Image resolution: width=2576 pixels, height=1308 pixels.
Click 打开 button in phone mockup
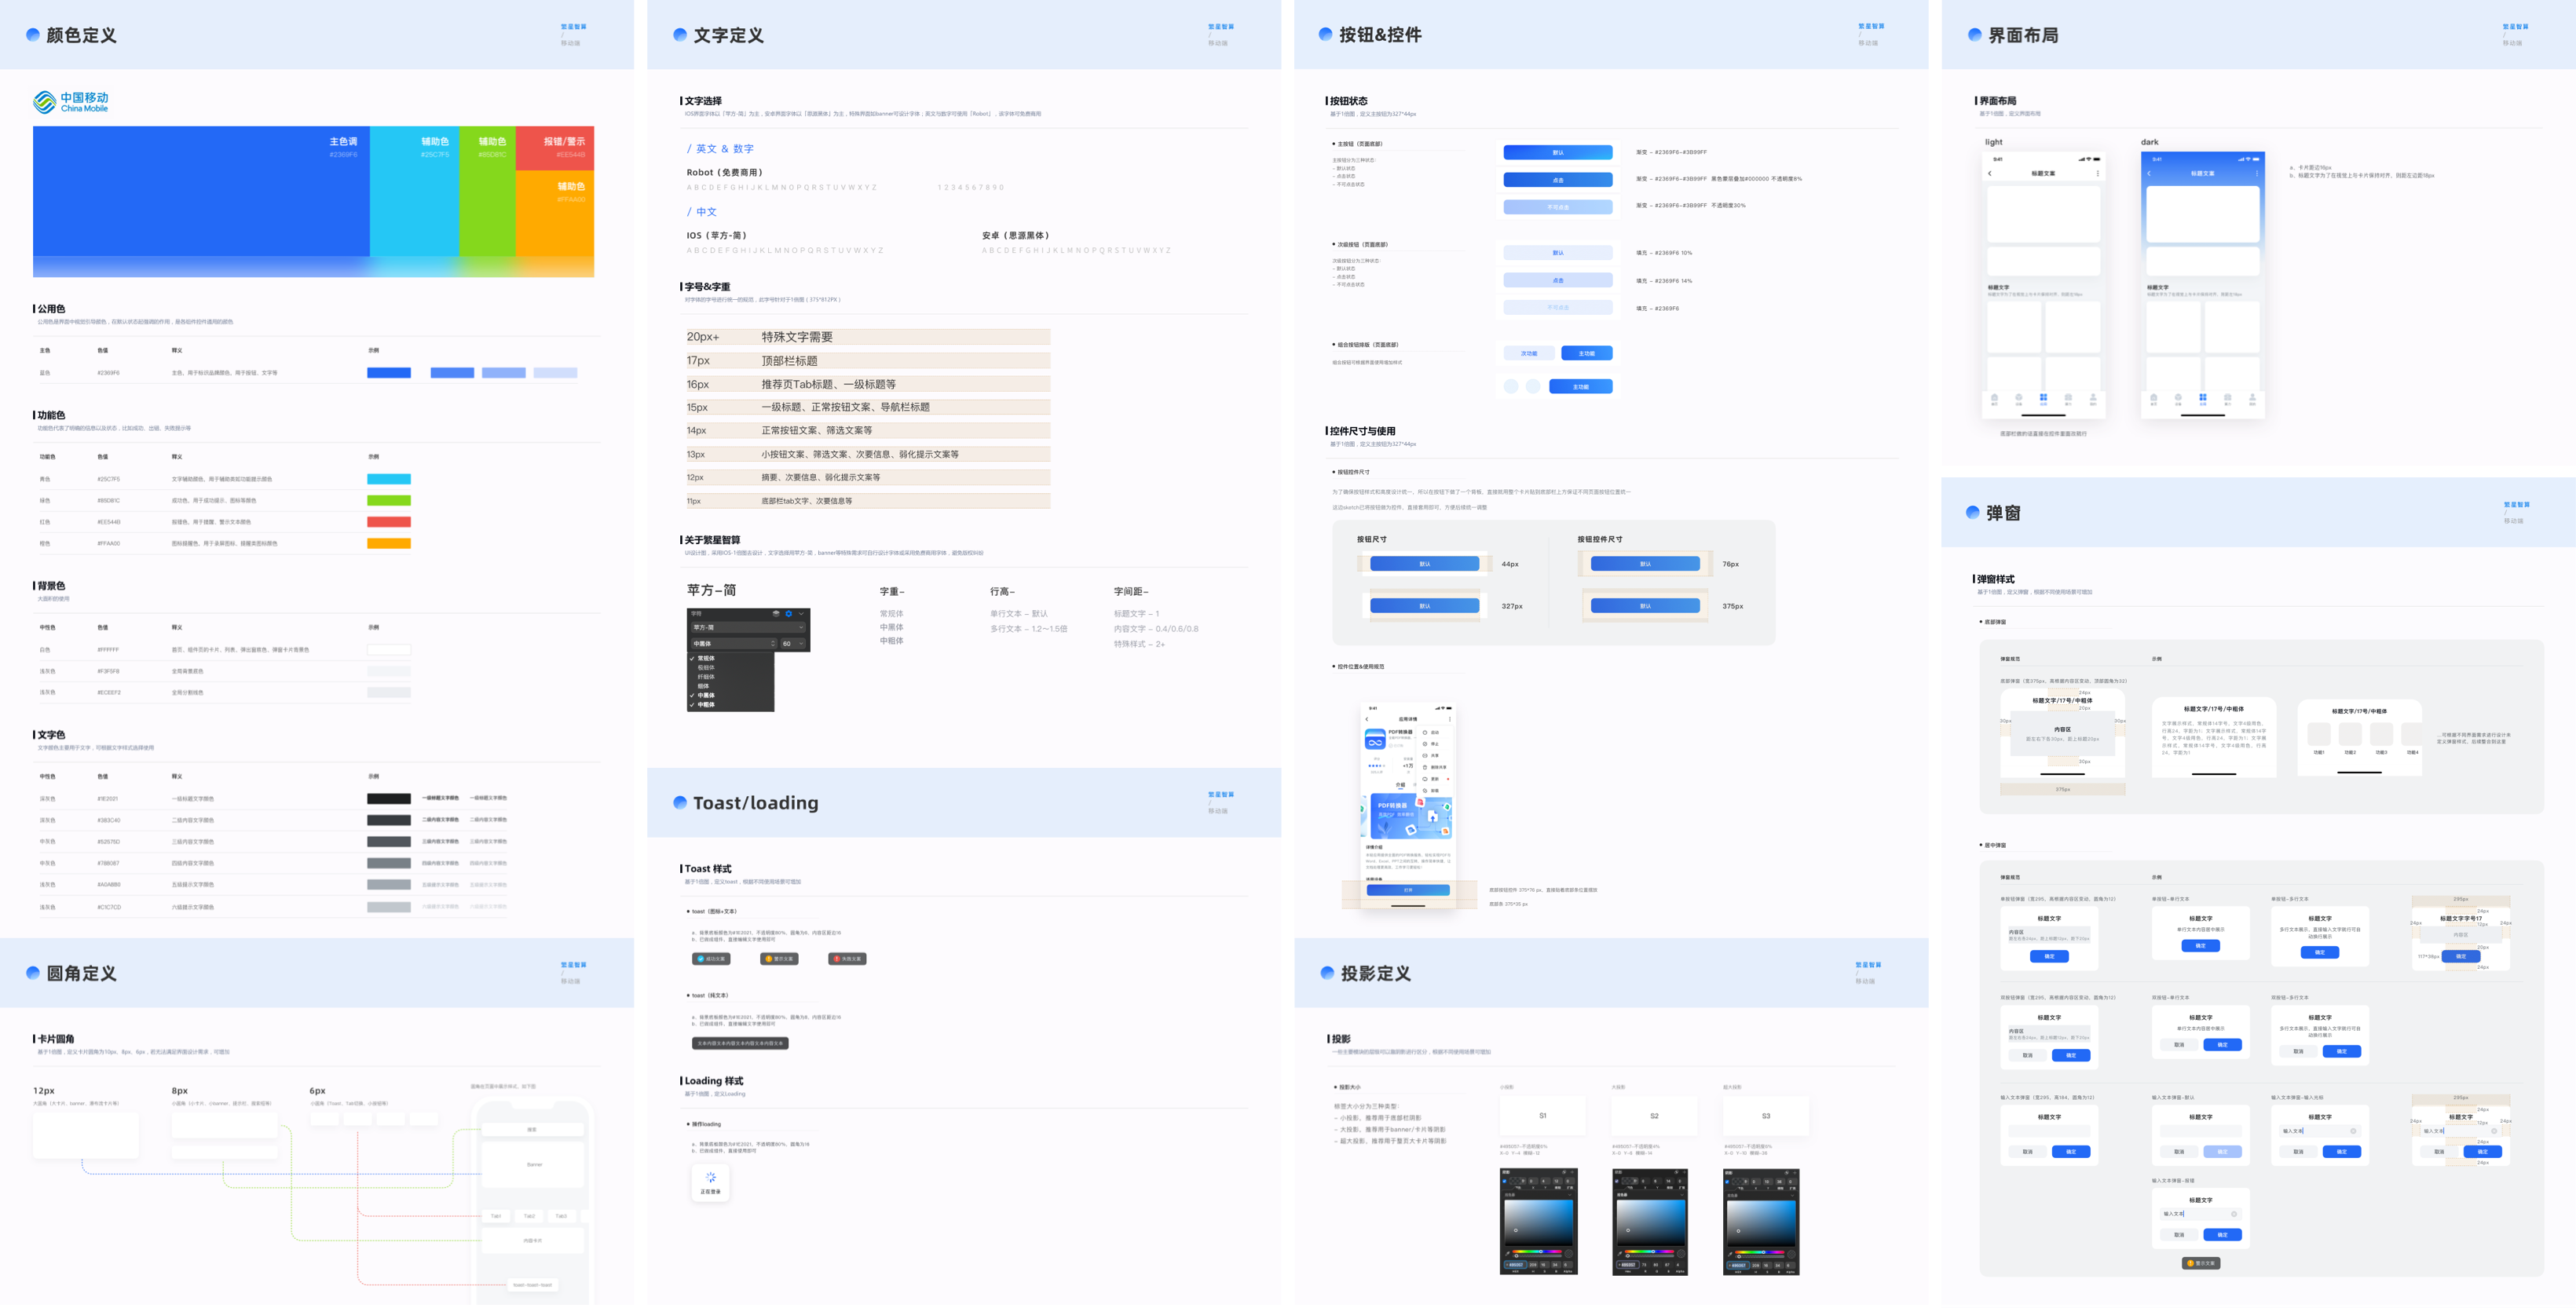(x=1408, y=890)
